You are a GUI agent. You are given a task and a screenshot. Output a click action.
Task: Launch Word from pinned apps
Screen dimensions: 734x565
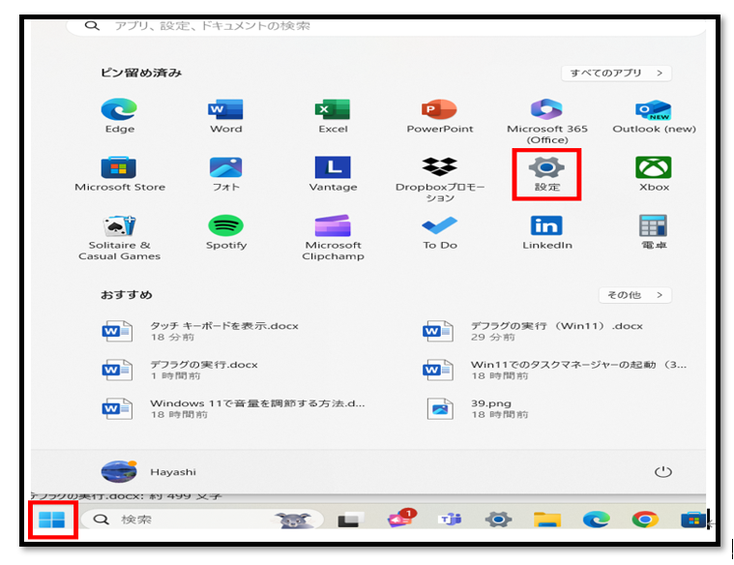tap(226, 116)
